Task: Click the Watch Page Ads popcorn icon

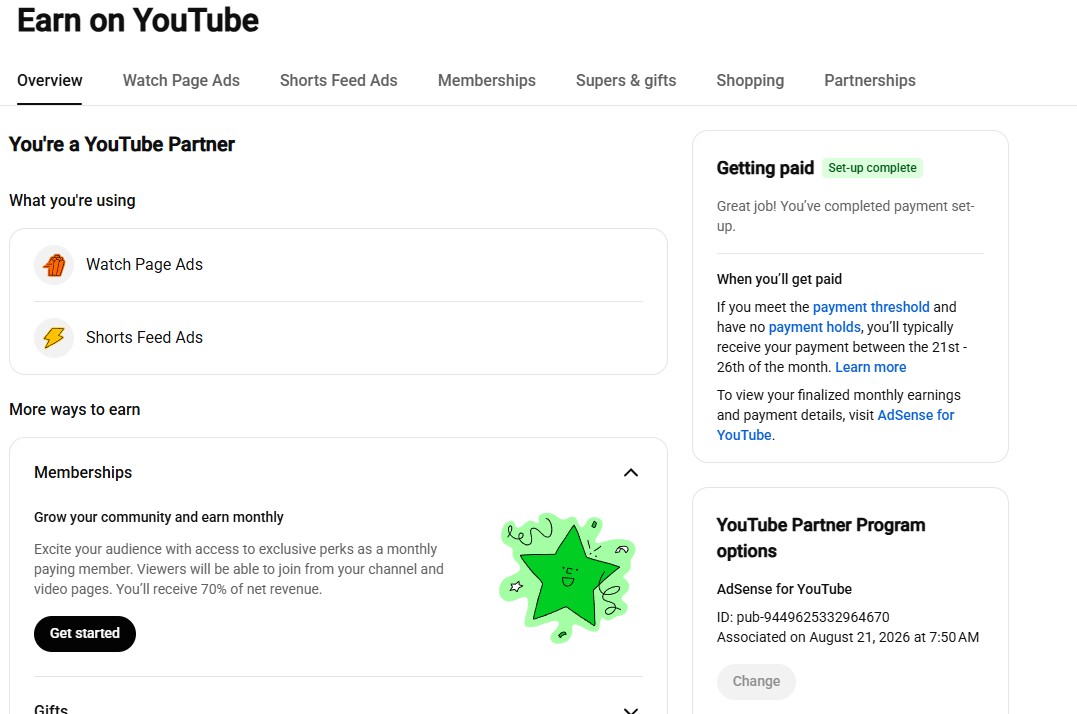Action: click(x=54, y=265)
